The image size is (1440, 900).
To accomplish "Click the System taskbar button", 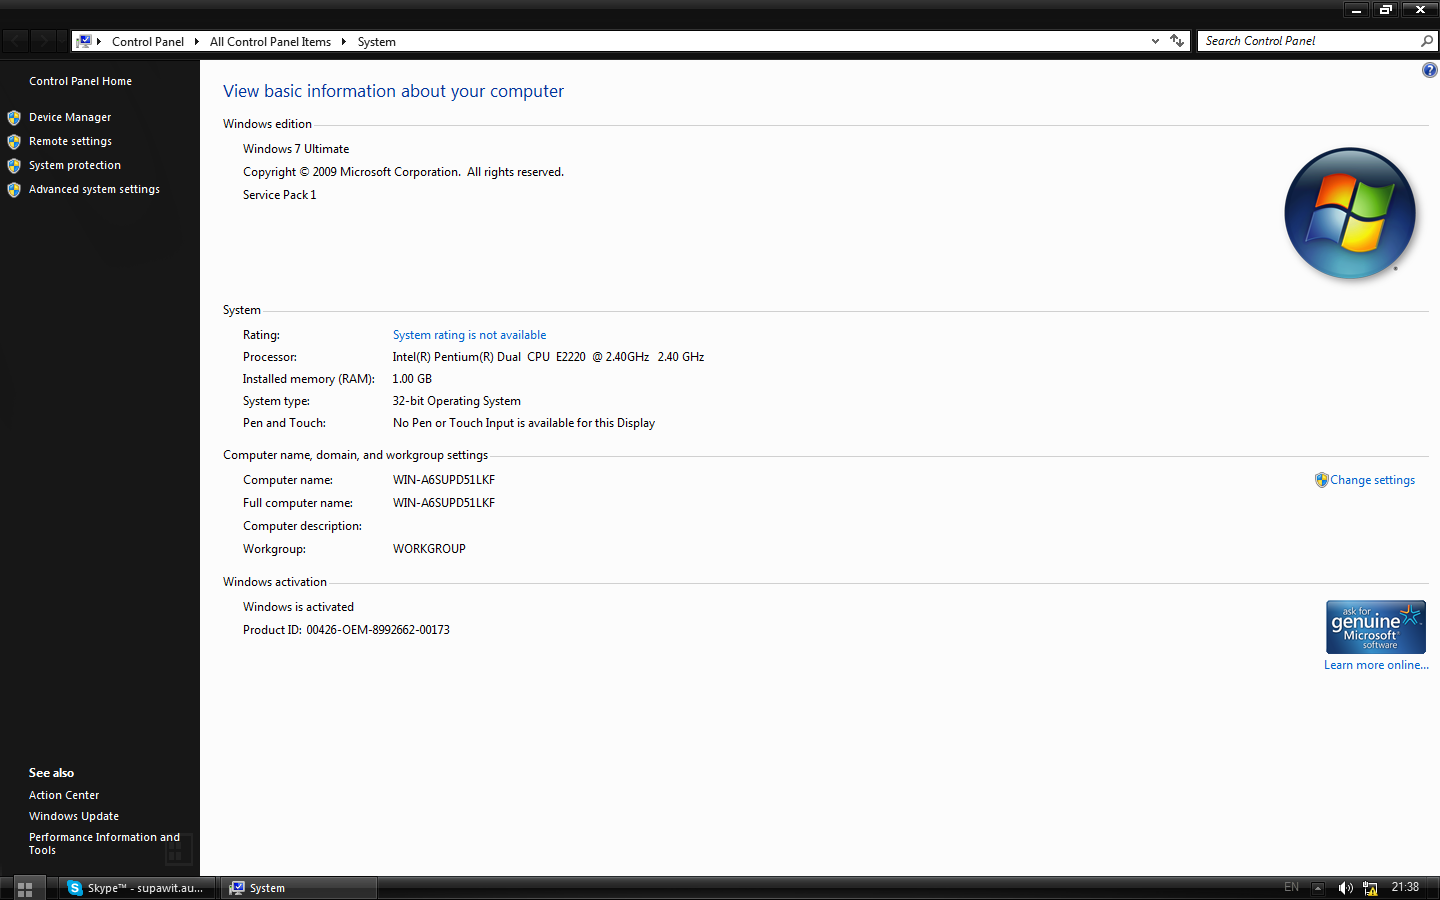I will (x=299, y=888).
